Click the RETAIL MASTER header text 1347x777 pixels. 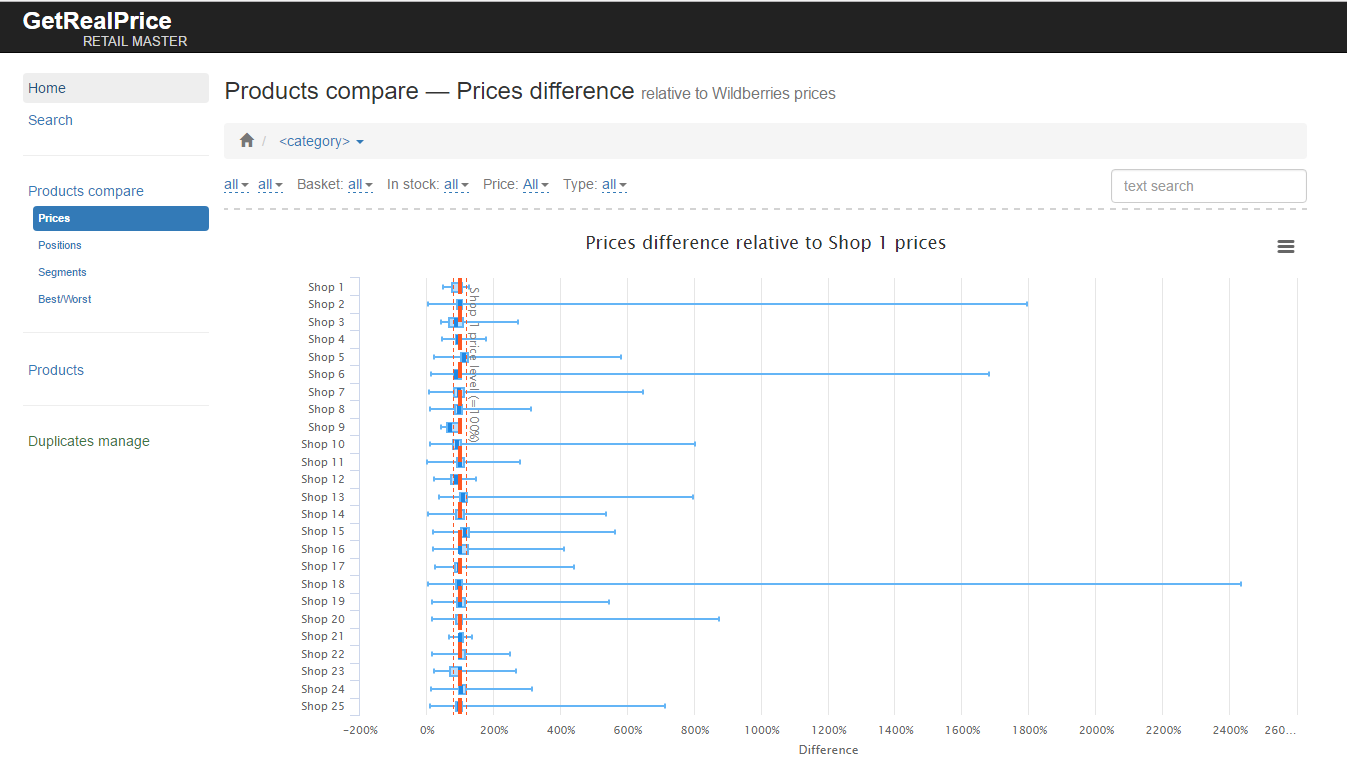coord(135,42)
